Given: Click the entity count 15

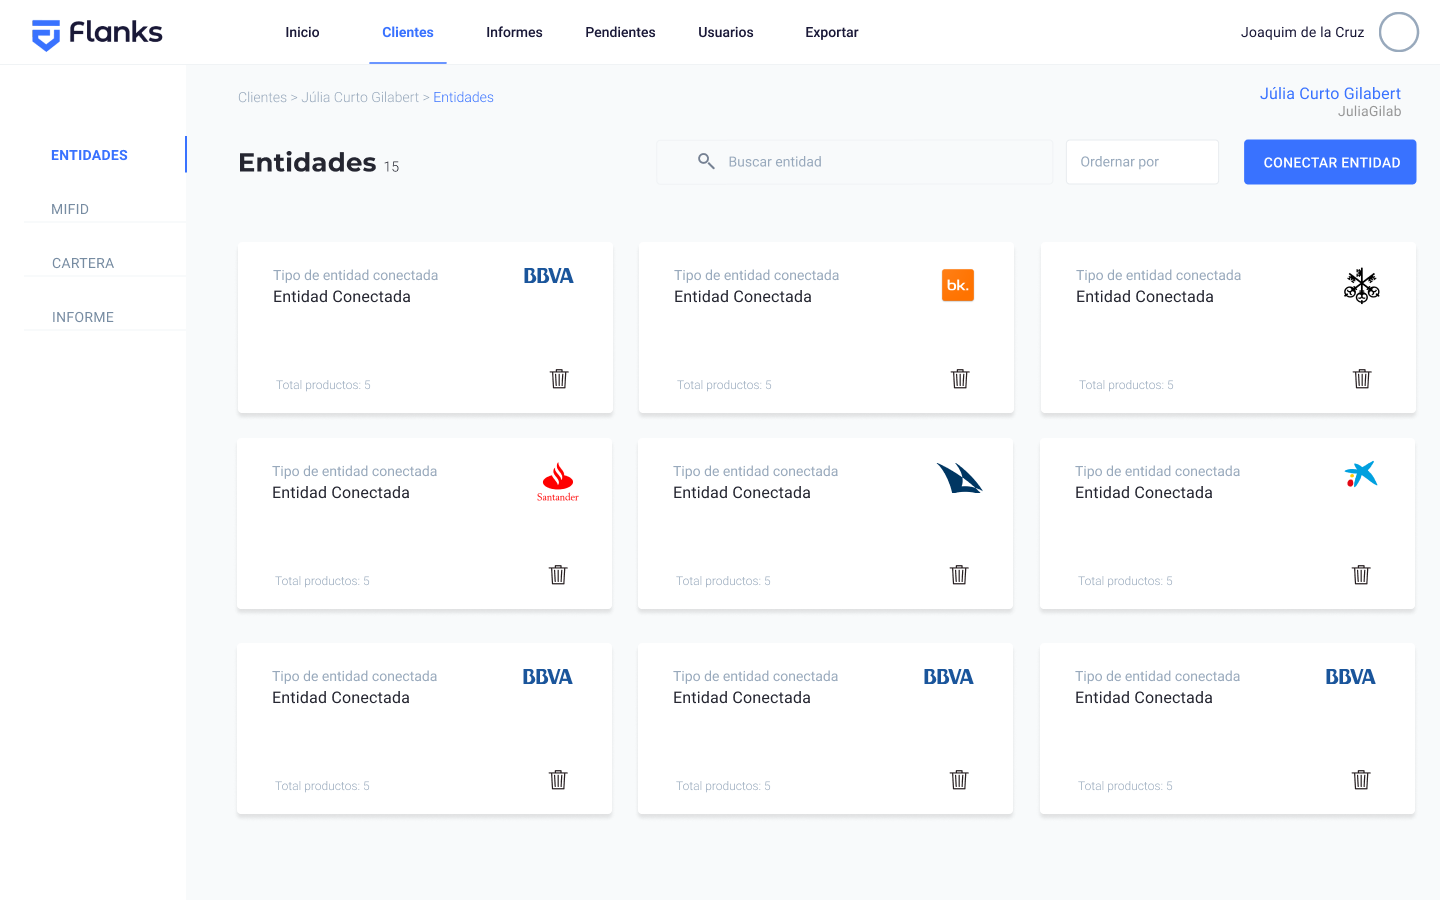Looking at the screenshot, I should 391,167.
